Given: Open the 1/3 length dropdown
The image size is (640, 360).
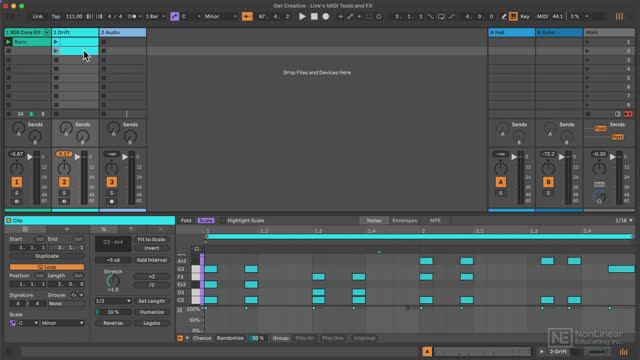Looking at the screenshot, I should [113, 301].
